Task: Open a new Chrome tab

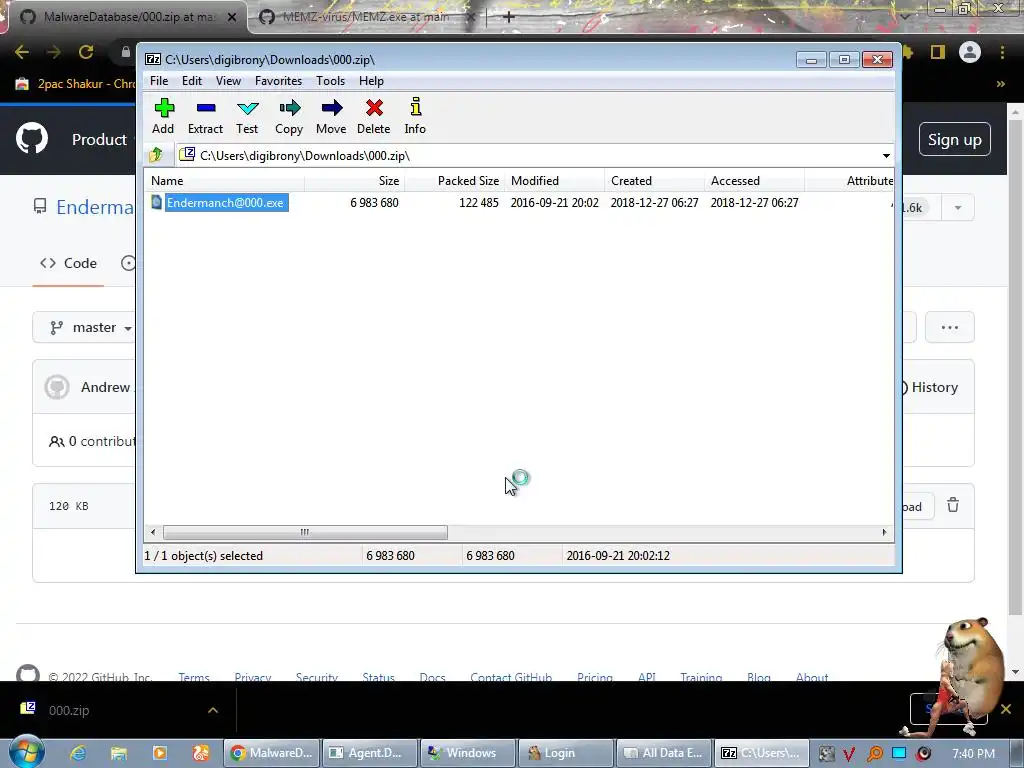Action: coord(509,17)
